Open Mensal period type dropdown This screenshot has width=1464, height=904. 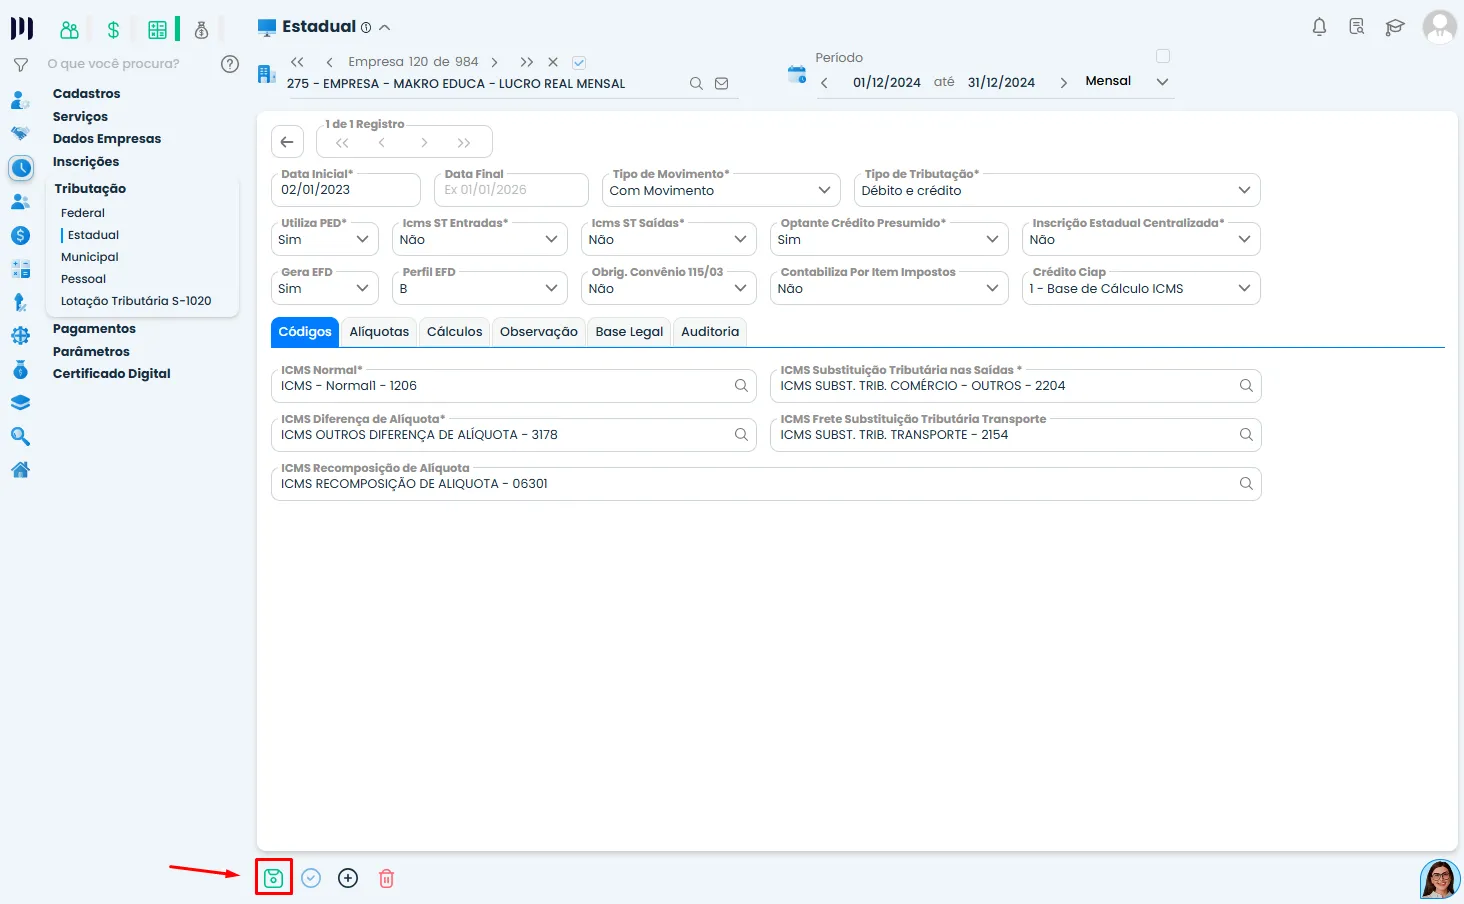[x=1127, y=82]
